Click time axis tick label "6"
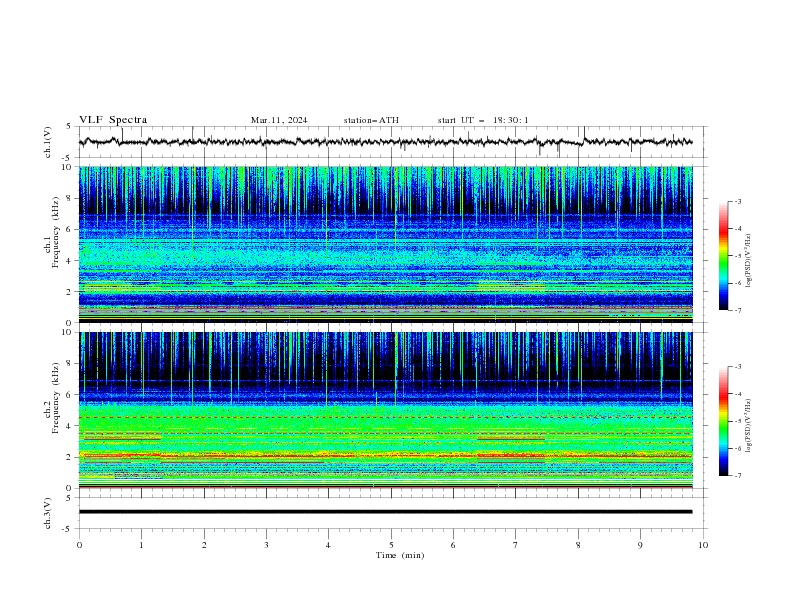 [x=453, y=545]
